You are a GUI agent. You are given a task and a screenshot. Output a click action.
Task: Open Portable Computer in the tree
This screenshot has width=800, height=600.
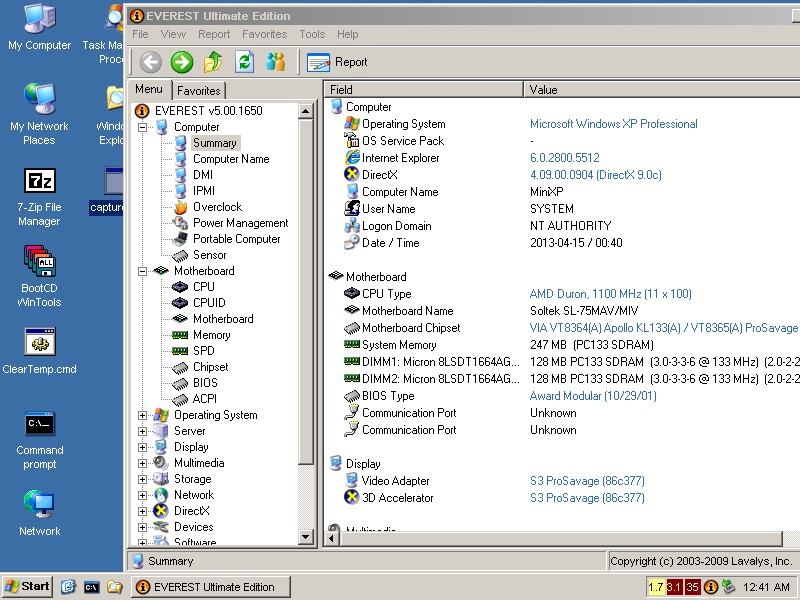coord(237,239)
